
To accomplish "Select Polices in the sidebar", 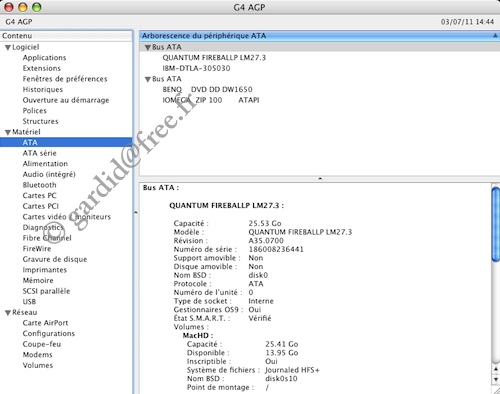I will (35, 111).
